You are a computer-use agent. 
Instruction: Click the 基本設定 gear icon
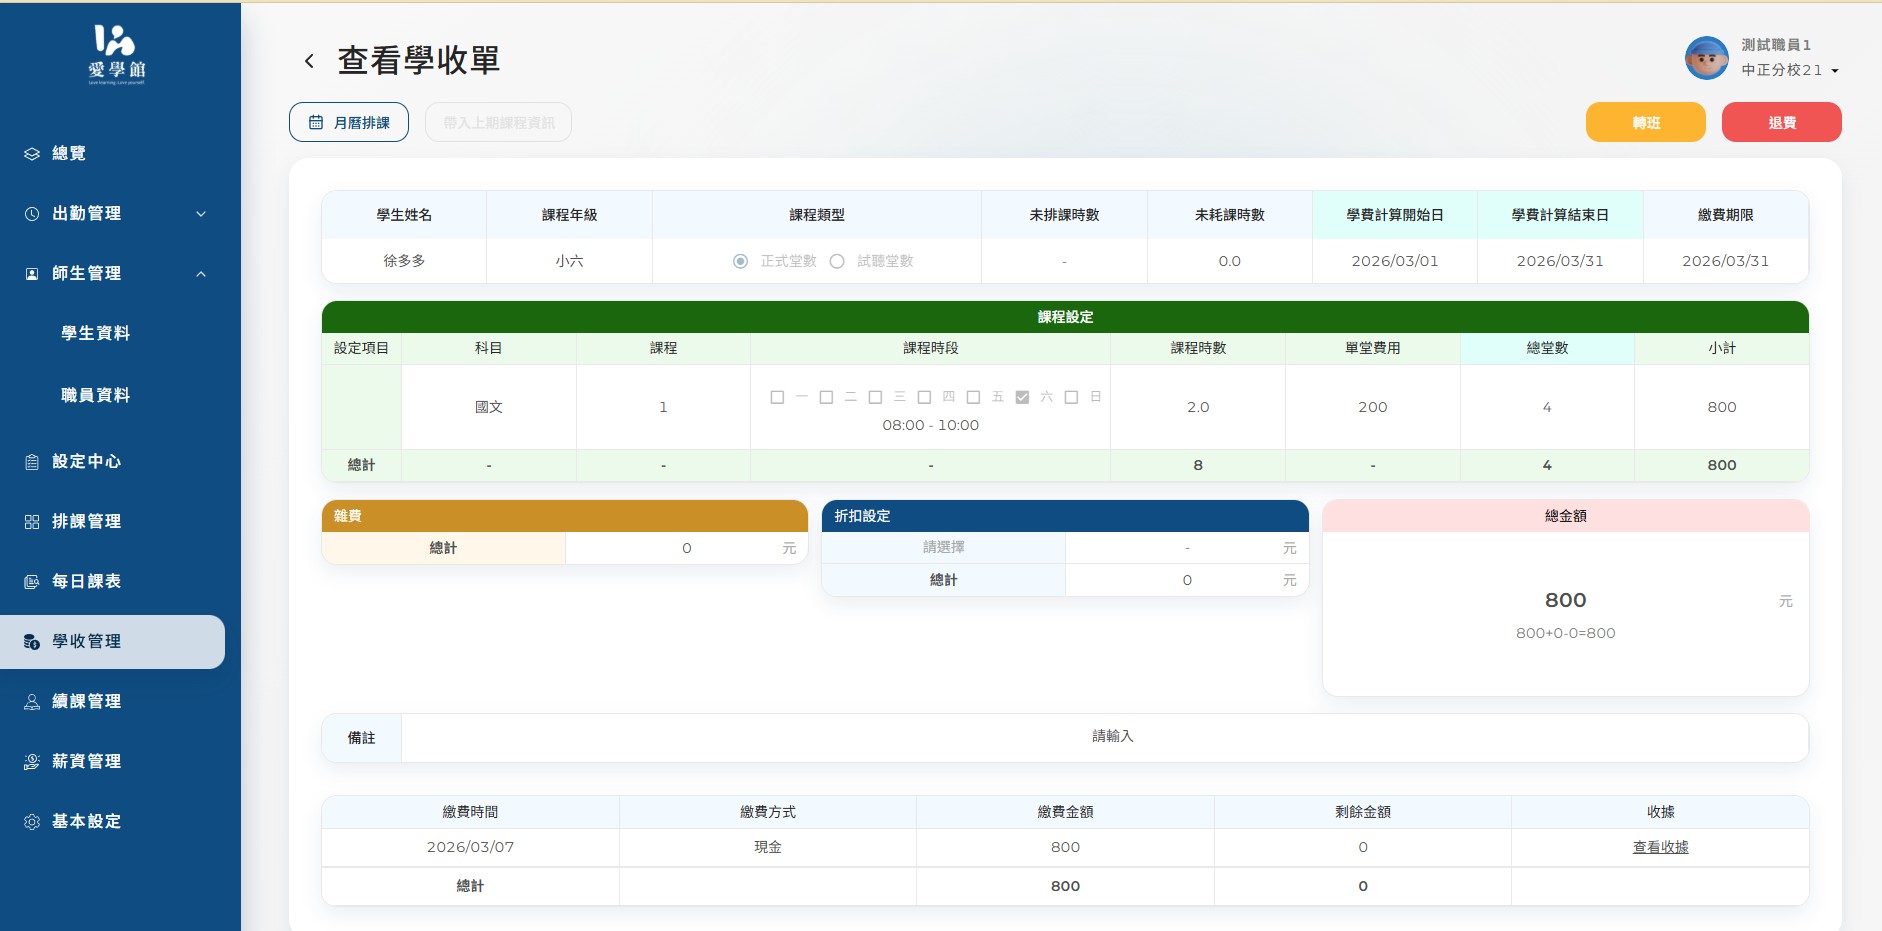pyautogui.click(x=32, y=821)
